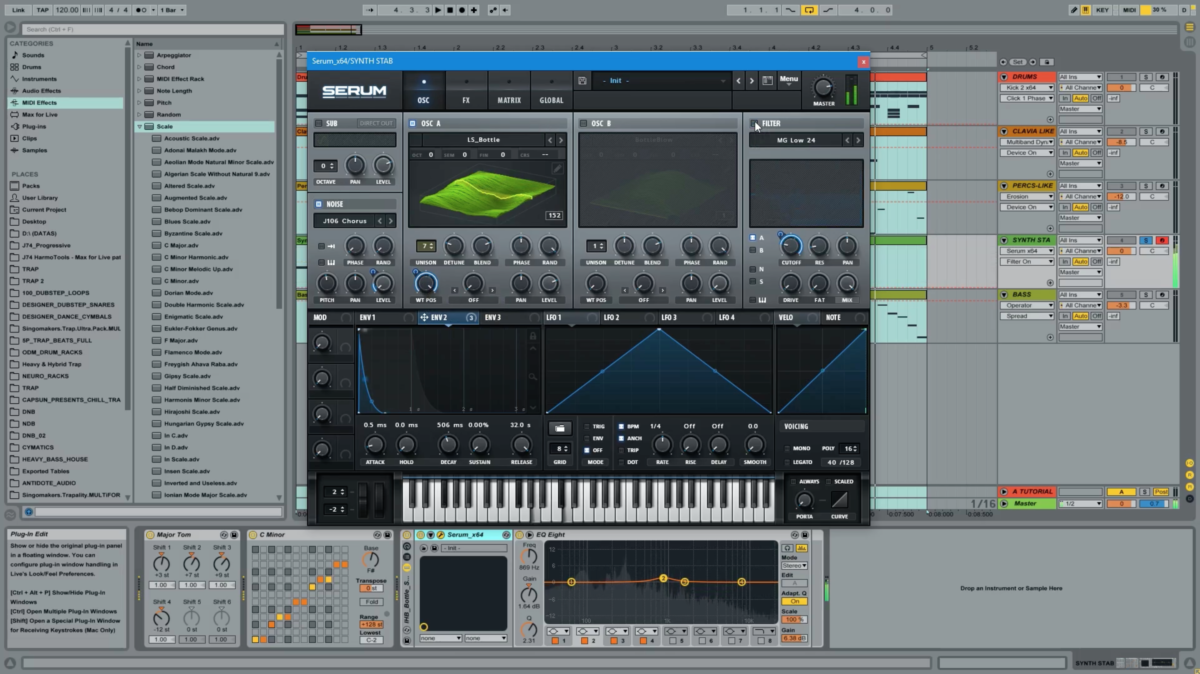This screenshot has height=674, width=1200.
Task: Adjust the MASTER volume knob in Serum
Action: coord(823,87)
